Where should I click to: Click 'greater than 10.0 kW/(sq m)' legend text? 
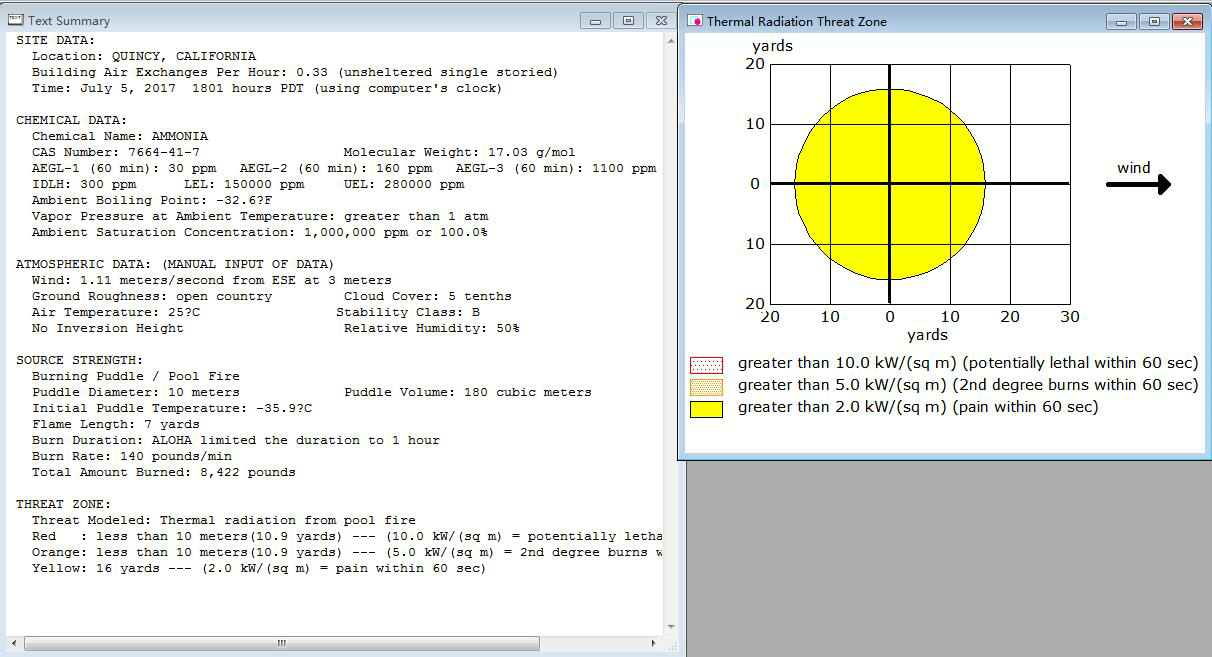(x=968, y=363)
